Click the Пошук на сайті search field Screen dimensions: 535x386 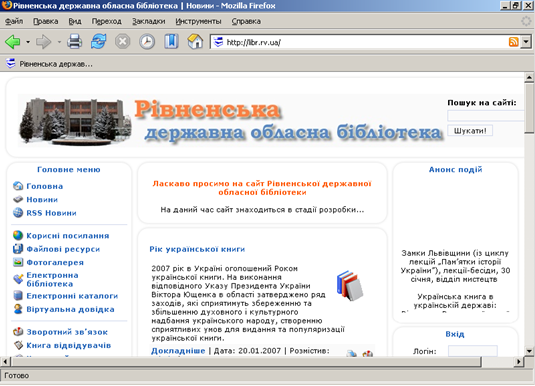click(486, 116)
